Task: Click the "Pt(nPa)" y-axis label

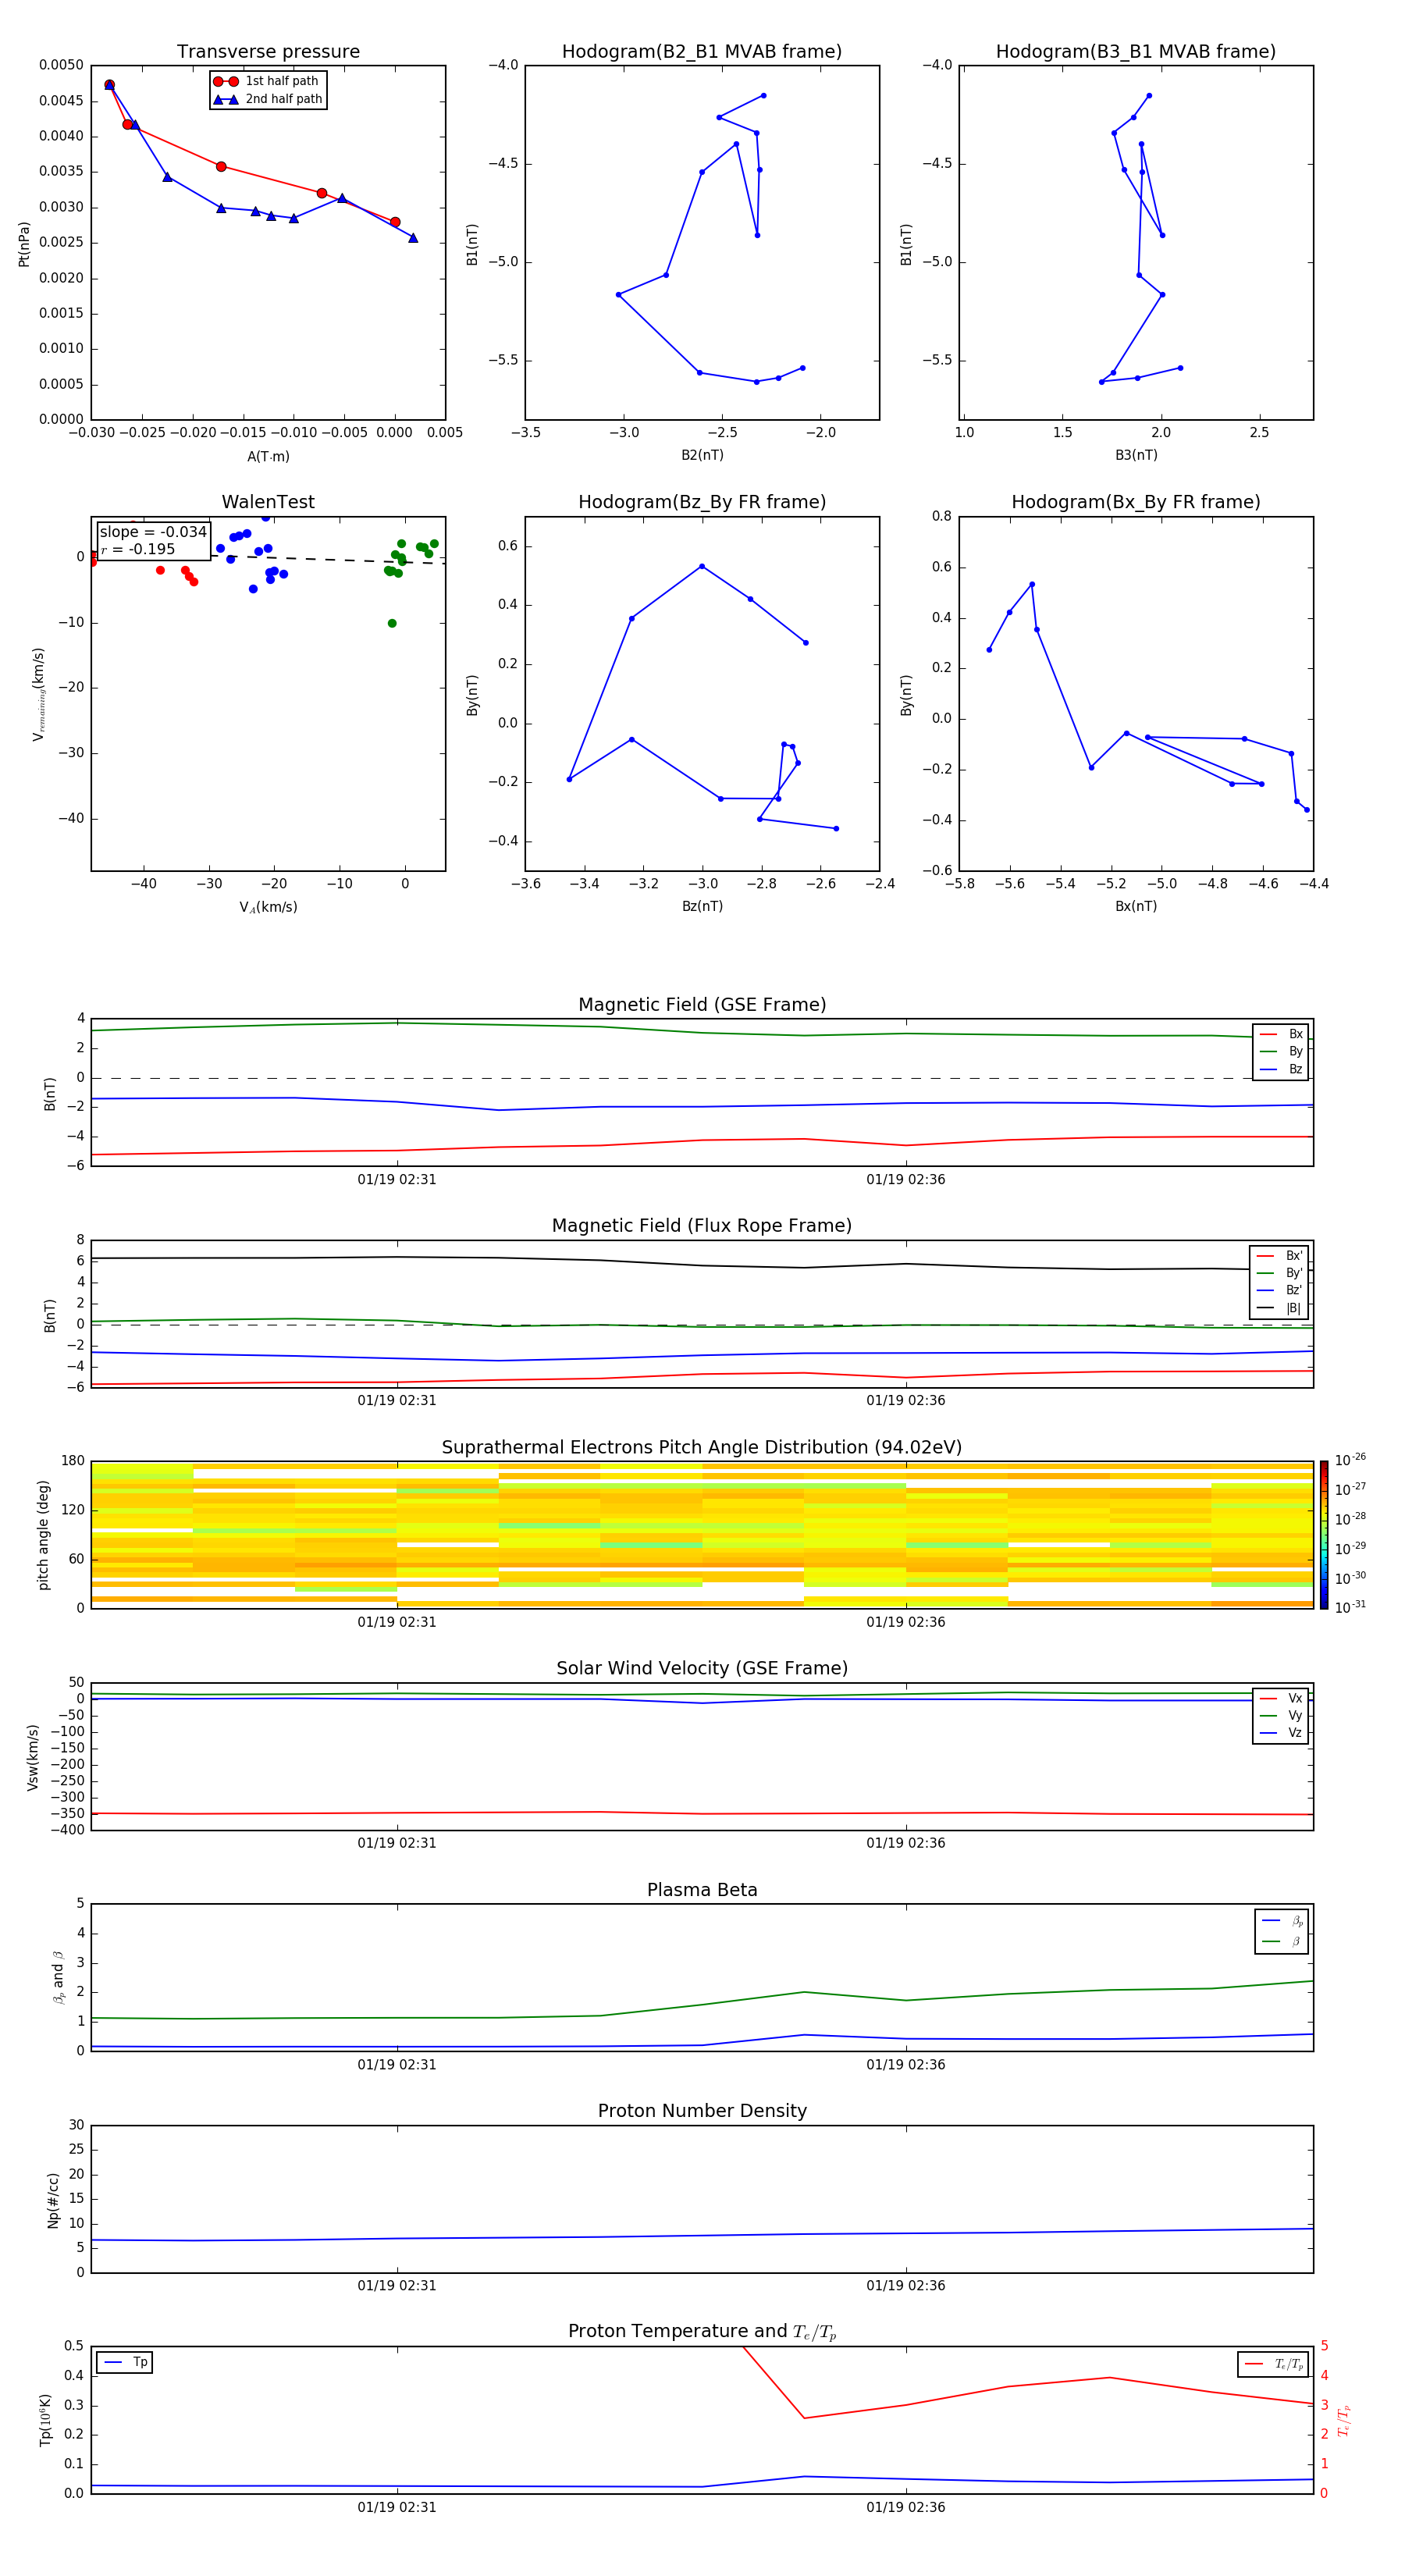Action: pyautogui.click(x=24, y=244)
